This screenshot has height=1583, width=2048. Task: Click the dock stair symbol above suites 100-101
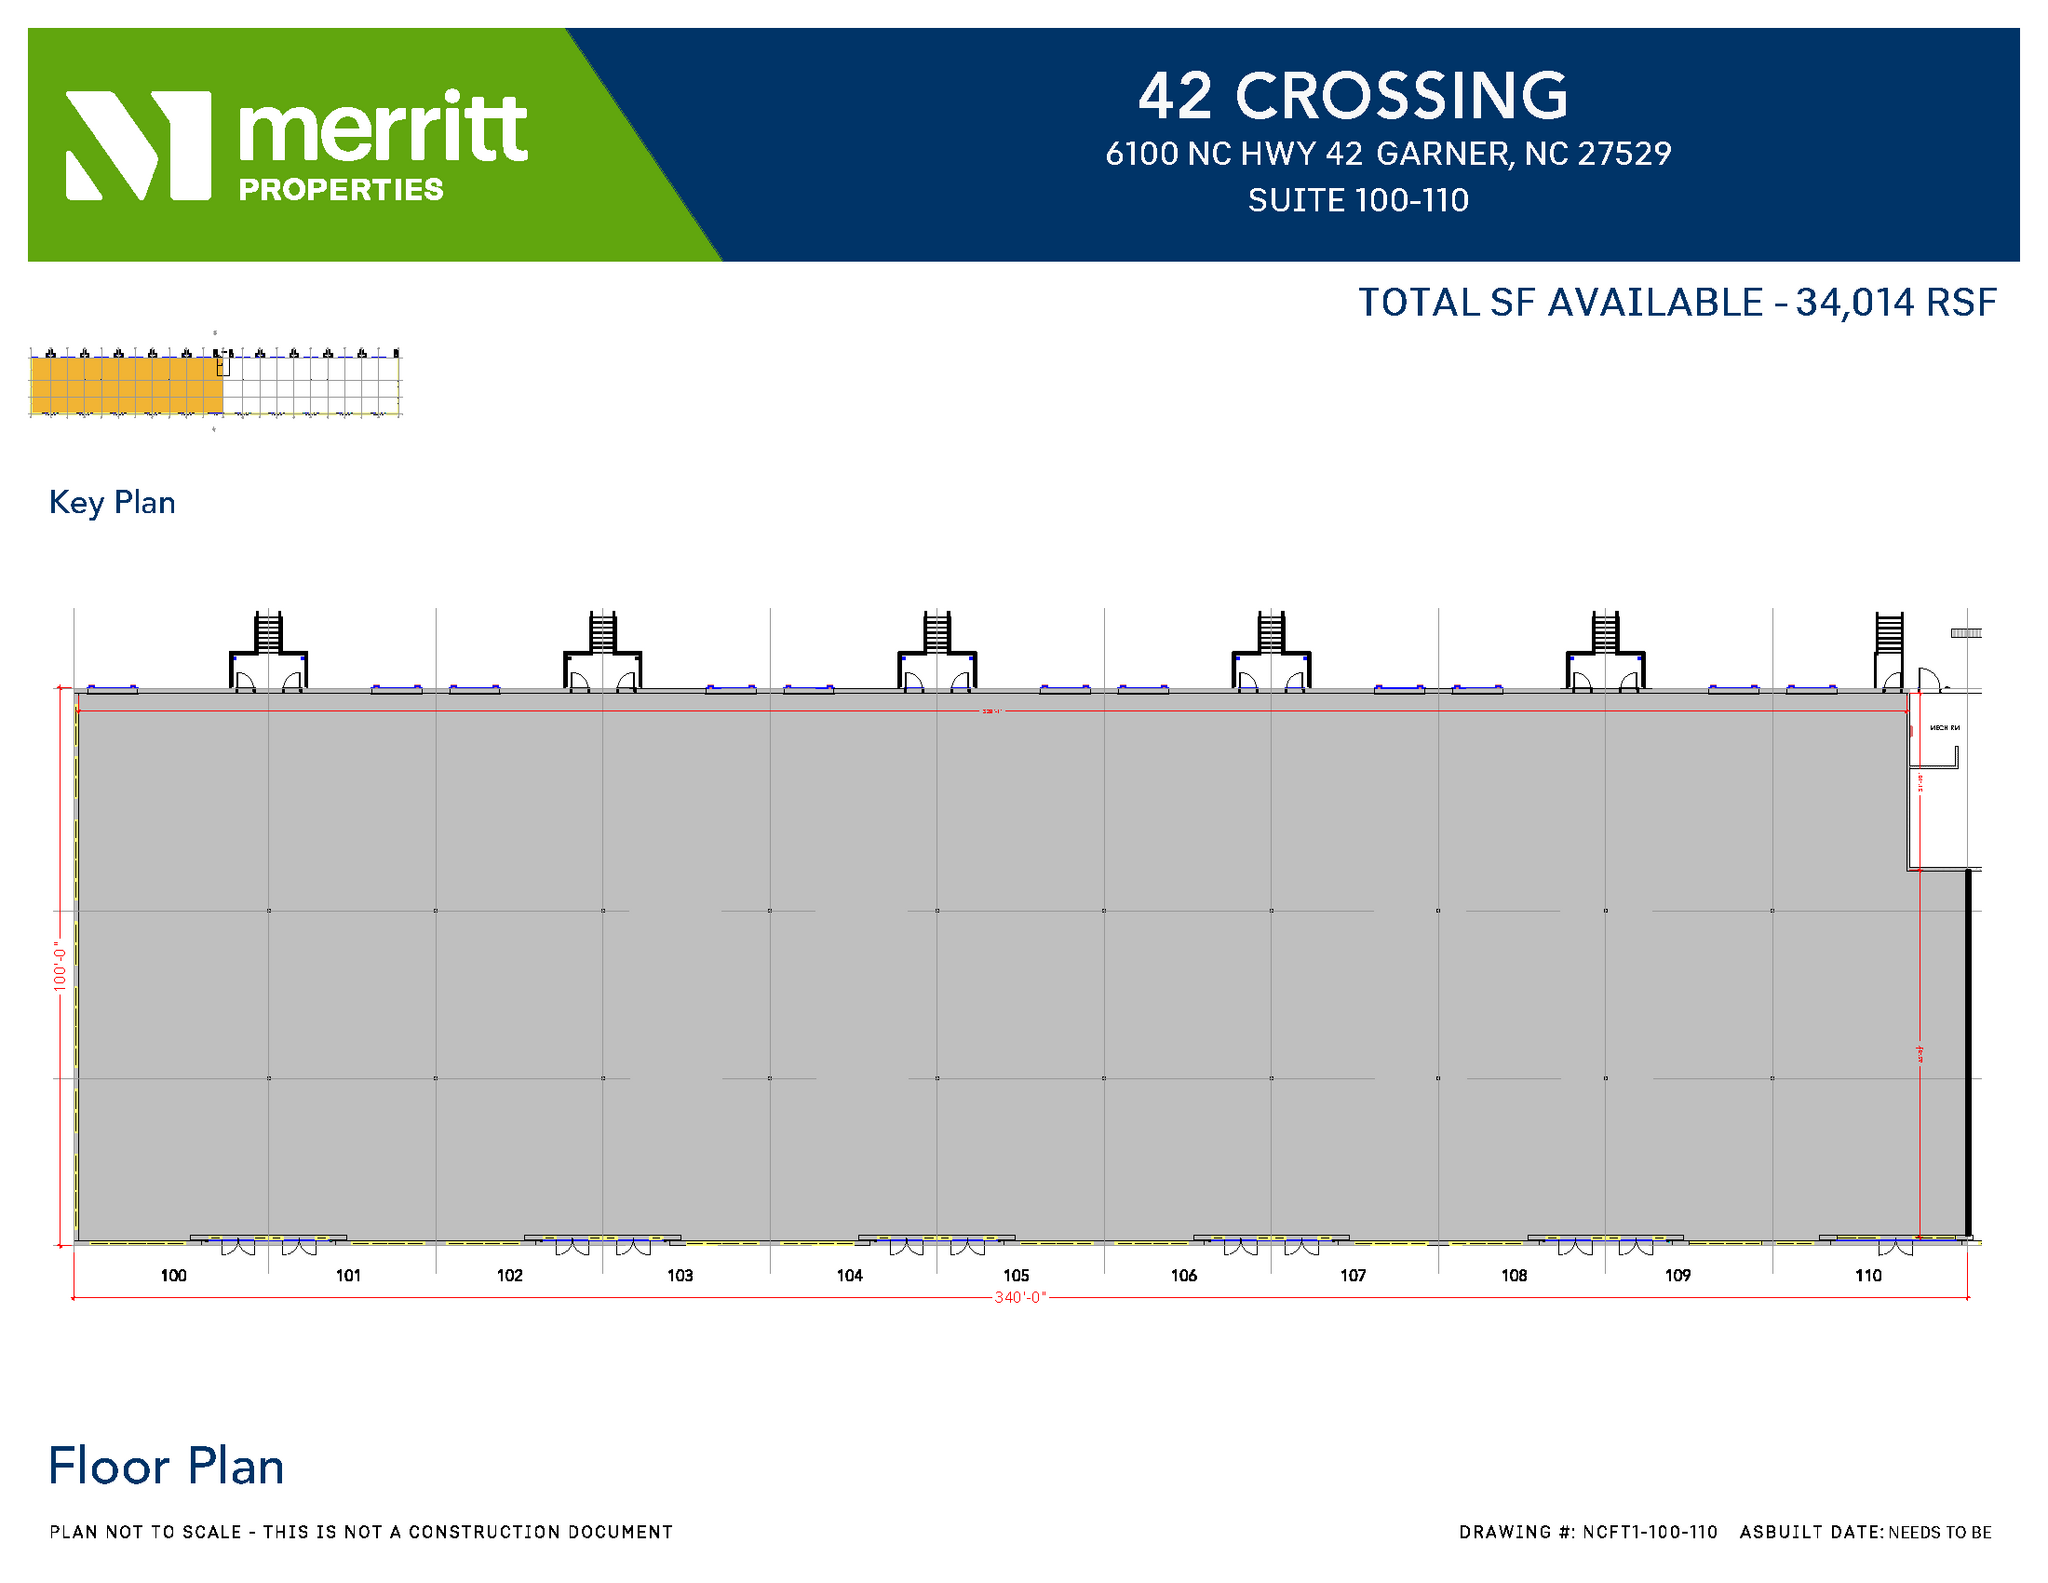[x=268, y=651]
